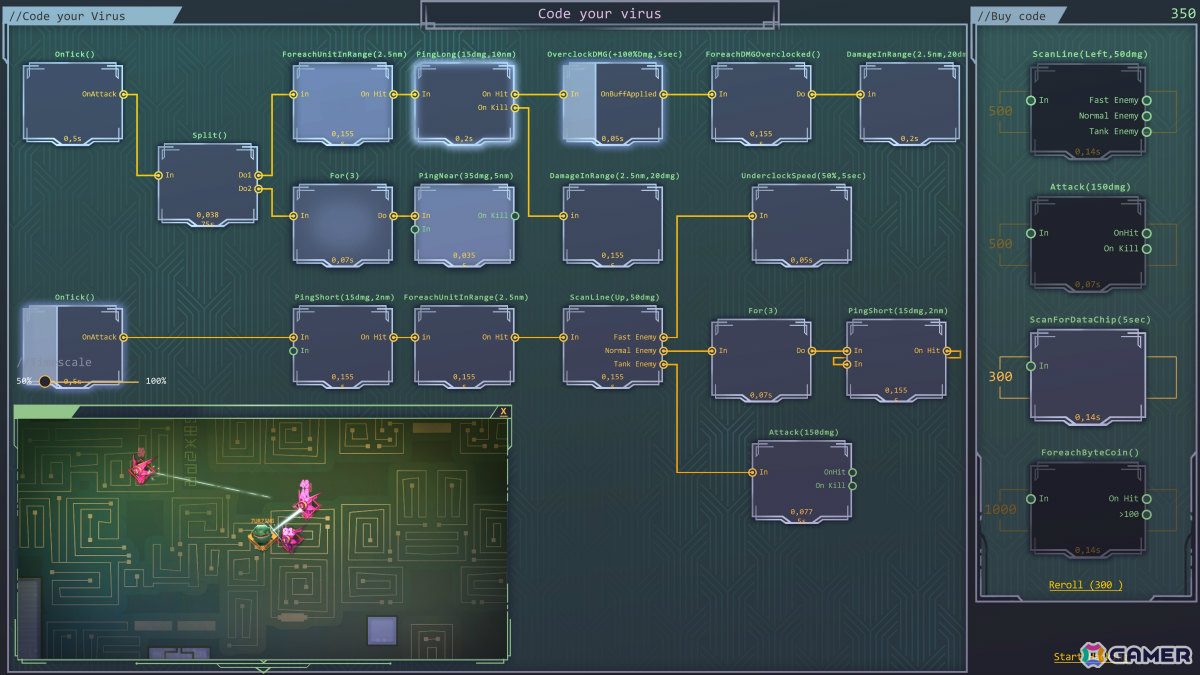
Task: Click the Reroll (300) link
Action: coord(1085,585)
